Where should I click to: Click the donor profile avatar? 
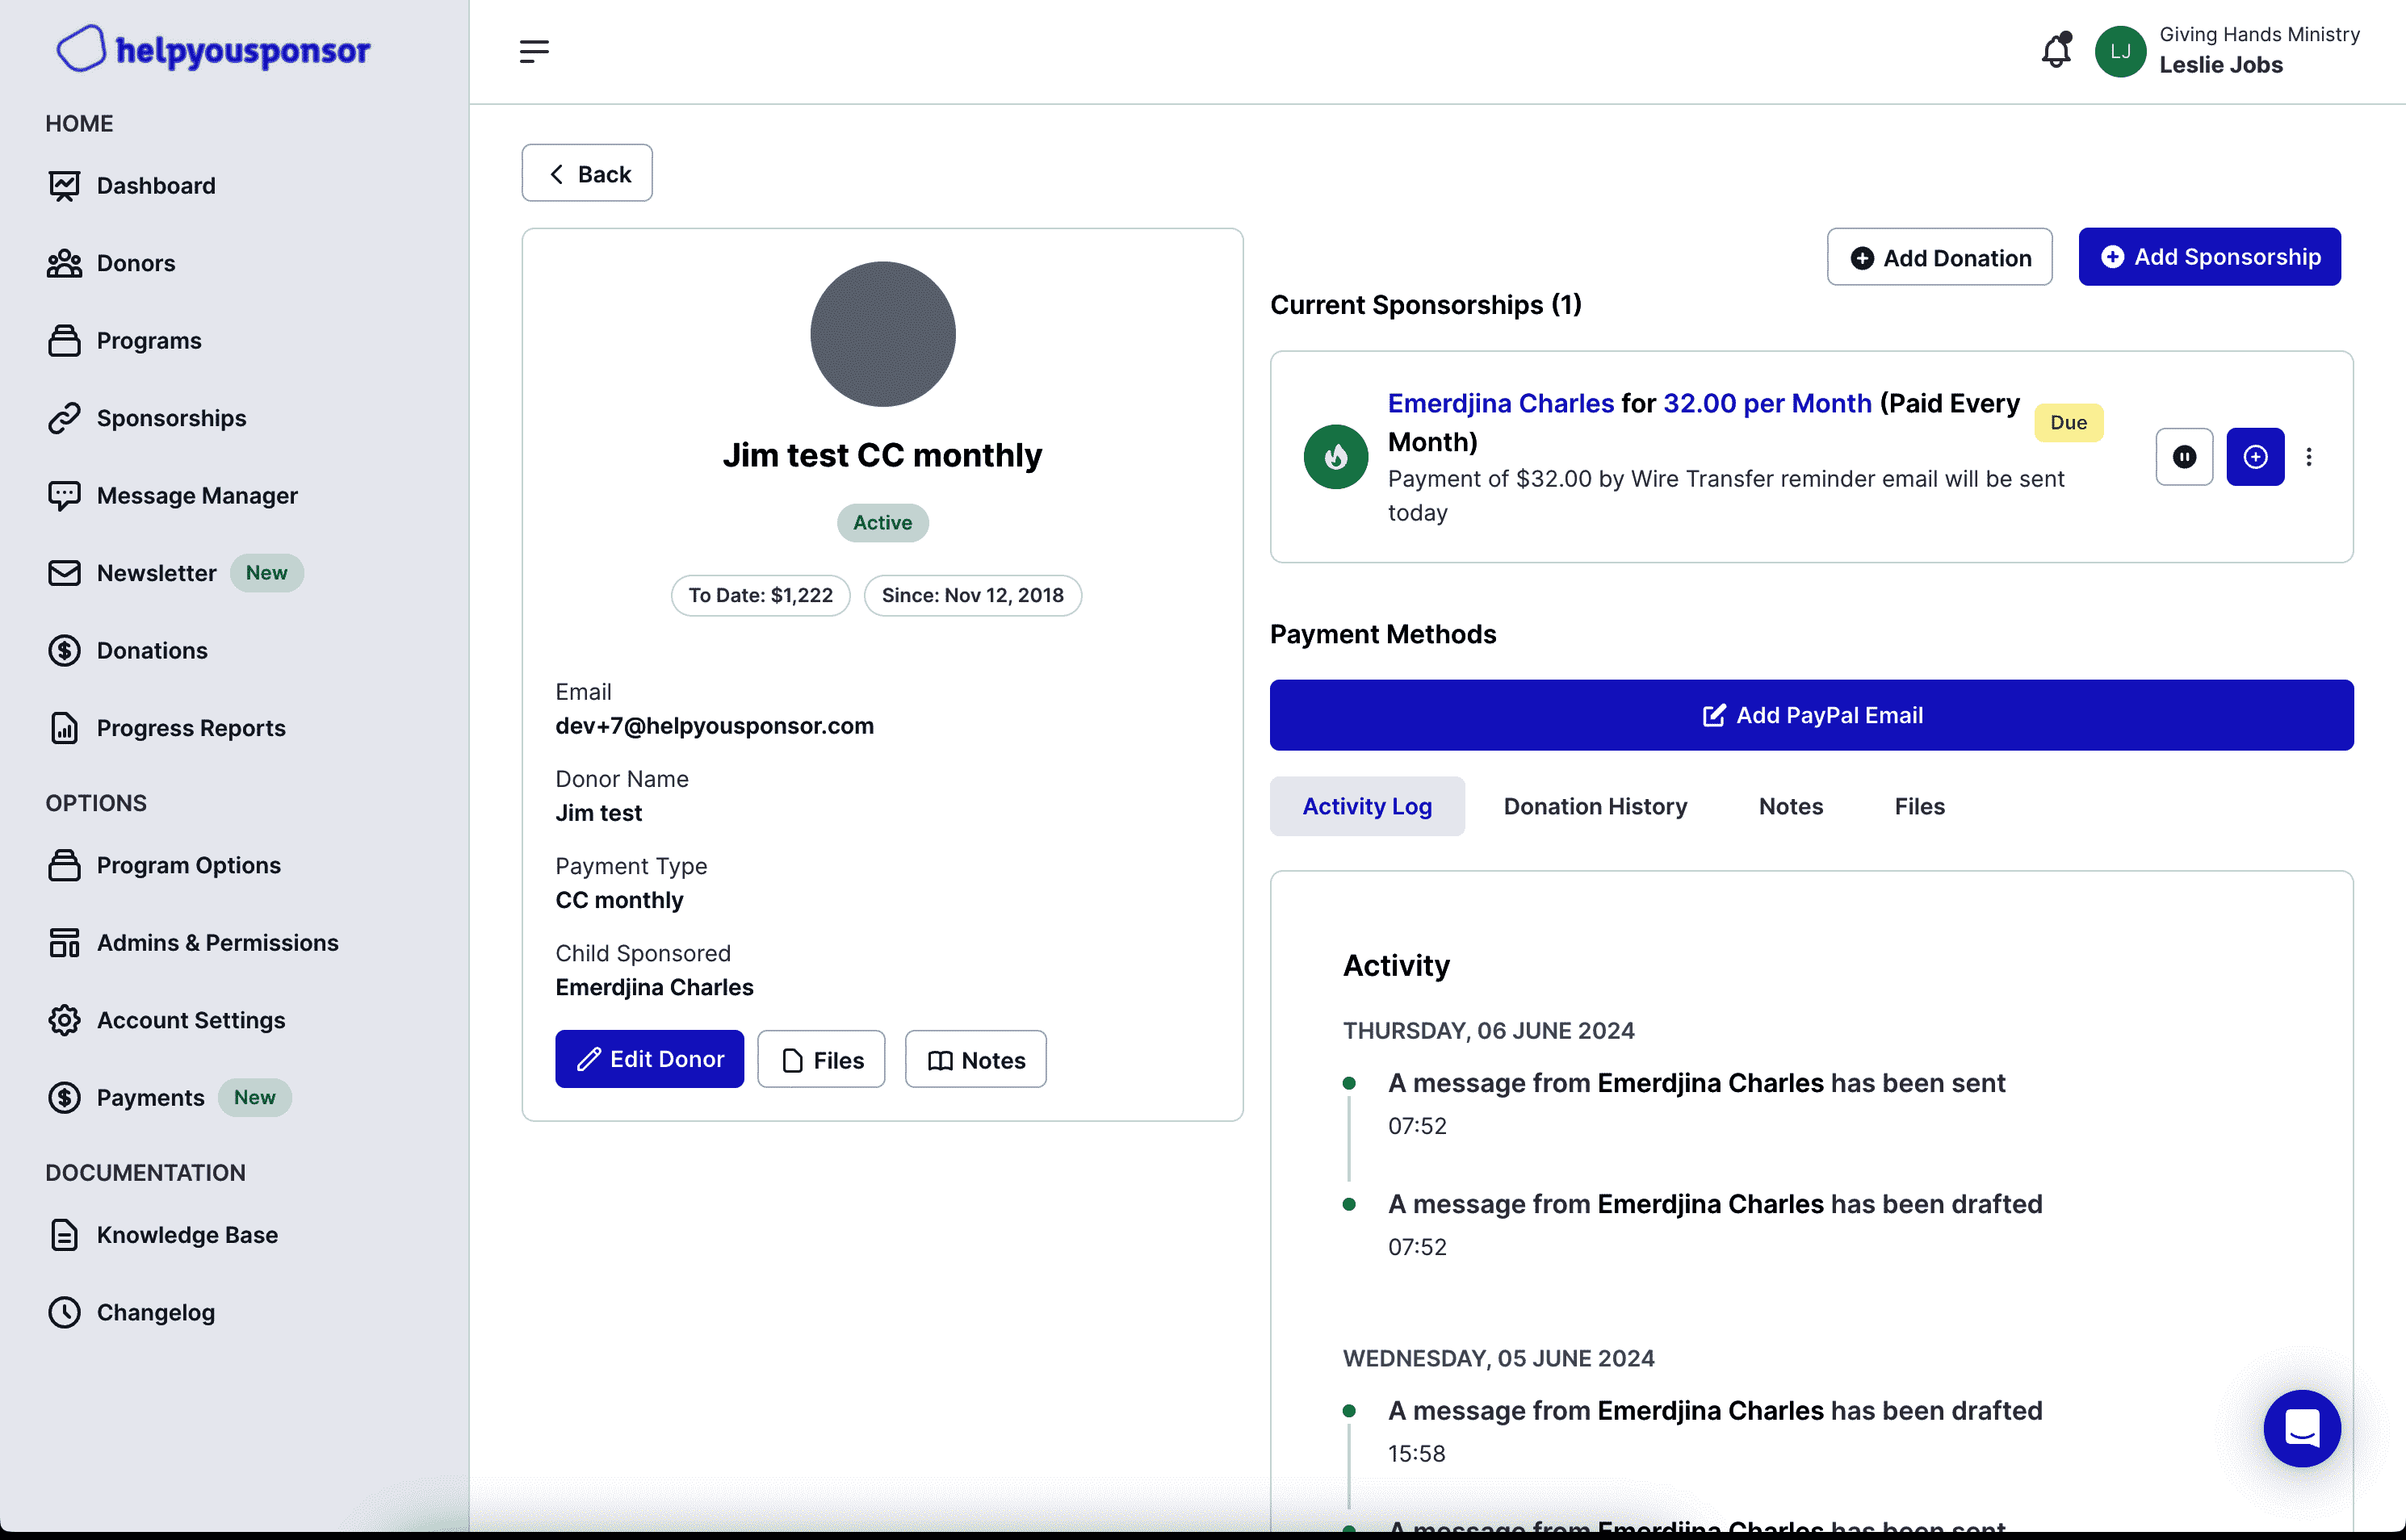click(x=882, y=334)
